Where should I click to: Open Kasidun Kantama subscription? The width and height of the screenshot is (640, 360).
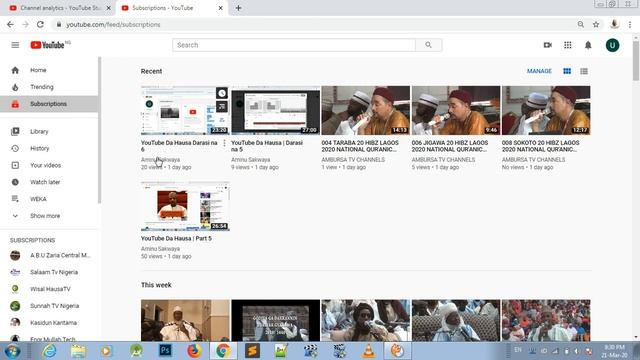(x=49, y=322)
